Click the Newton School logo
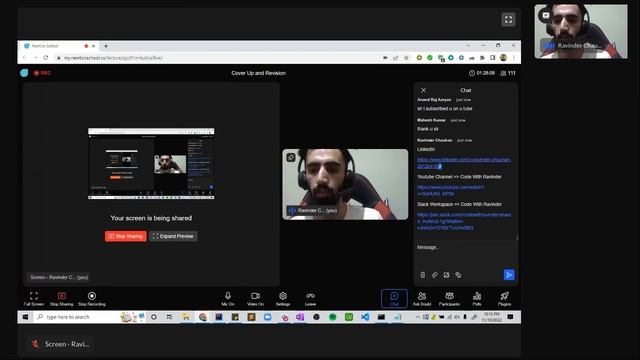 pos(24,73)
